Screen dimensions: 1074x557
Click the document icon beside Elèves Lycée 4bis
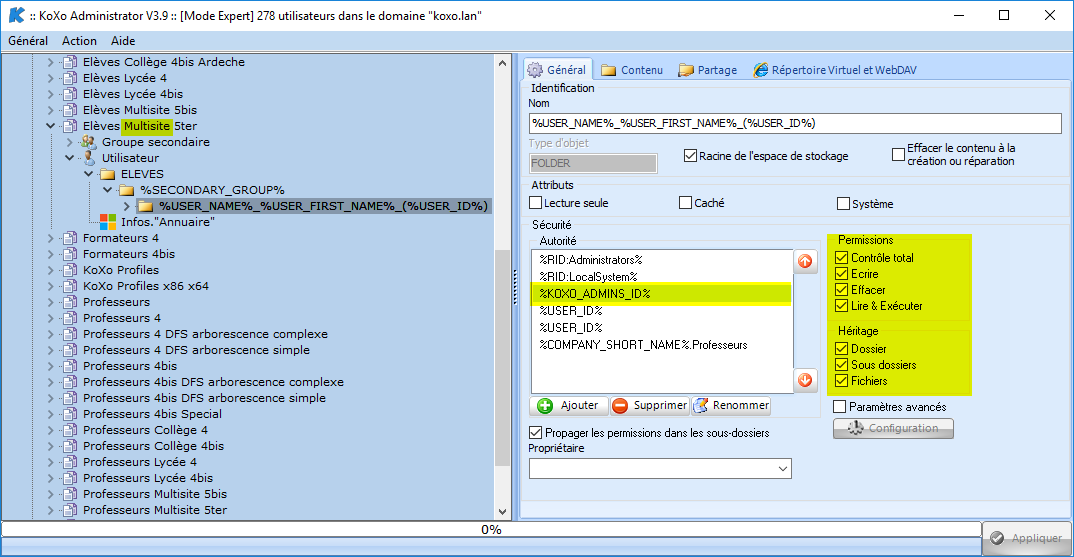tap(69, 94)
